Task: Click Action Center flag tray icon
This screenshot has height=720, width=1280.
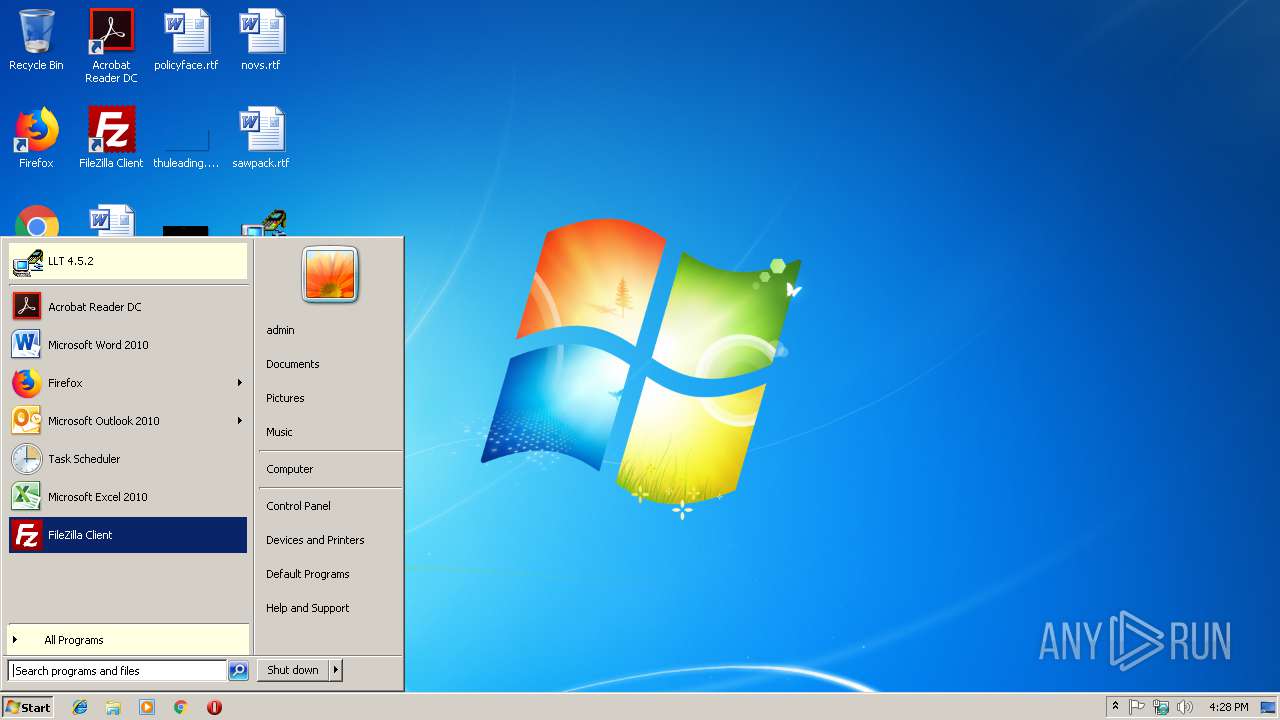Action: tap(1137, 707)
